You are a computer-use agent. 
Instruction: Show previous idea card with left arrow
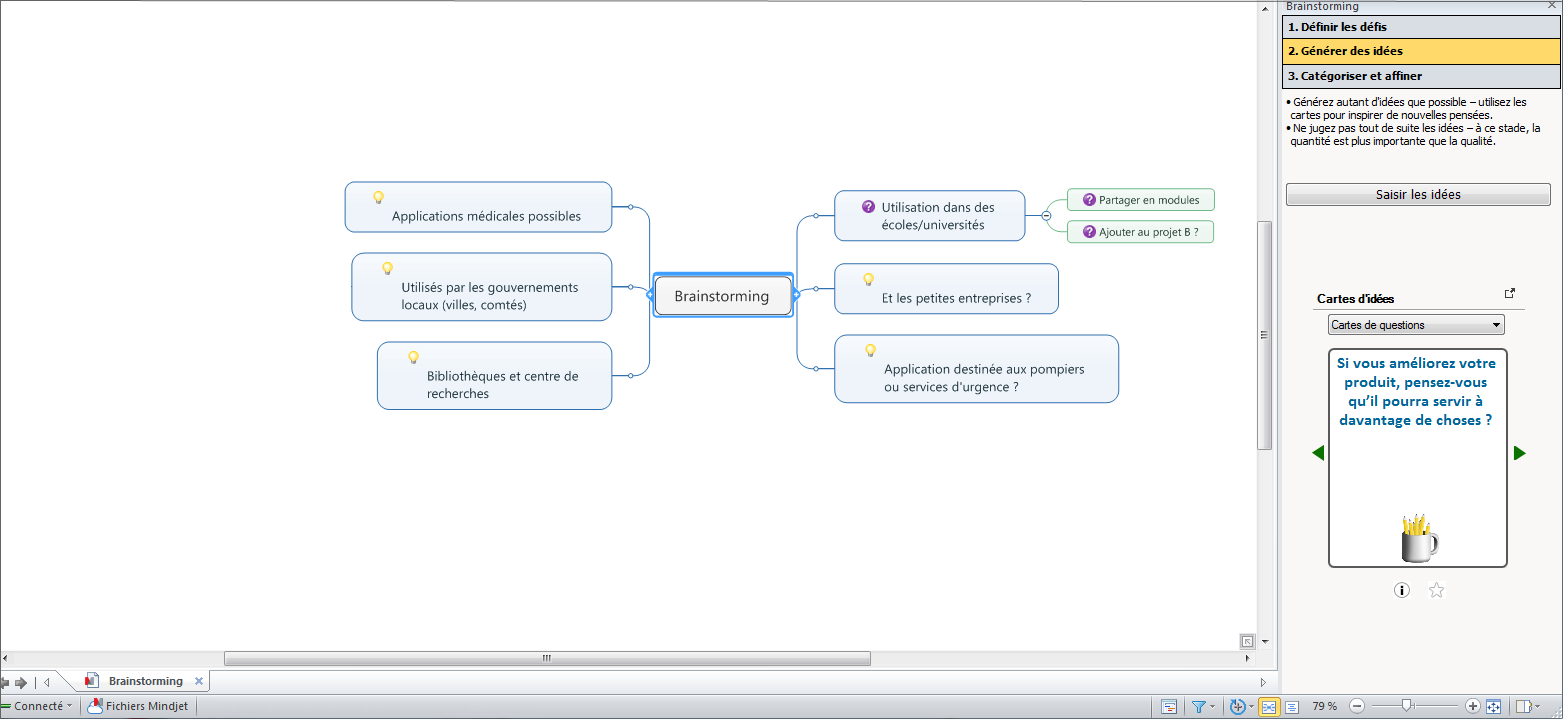pos(1318,453)
